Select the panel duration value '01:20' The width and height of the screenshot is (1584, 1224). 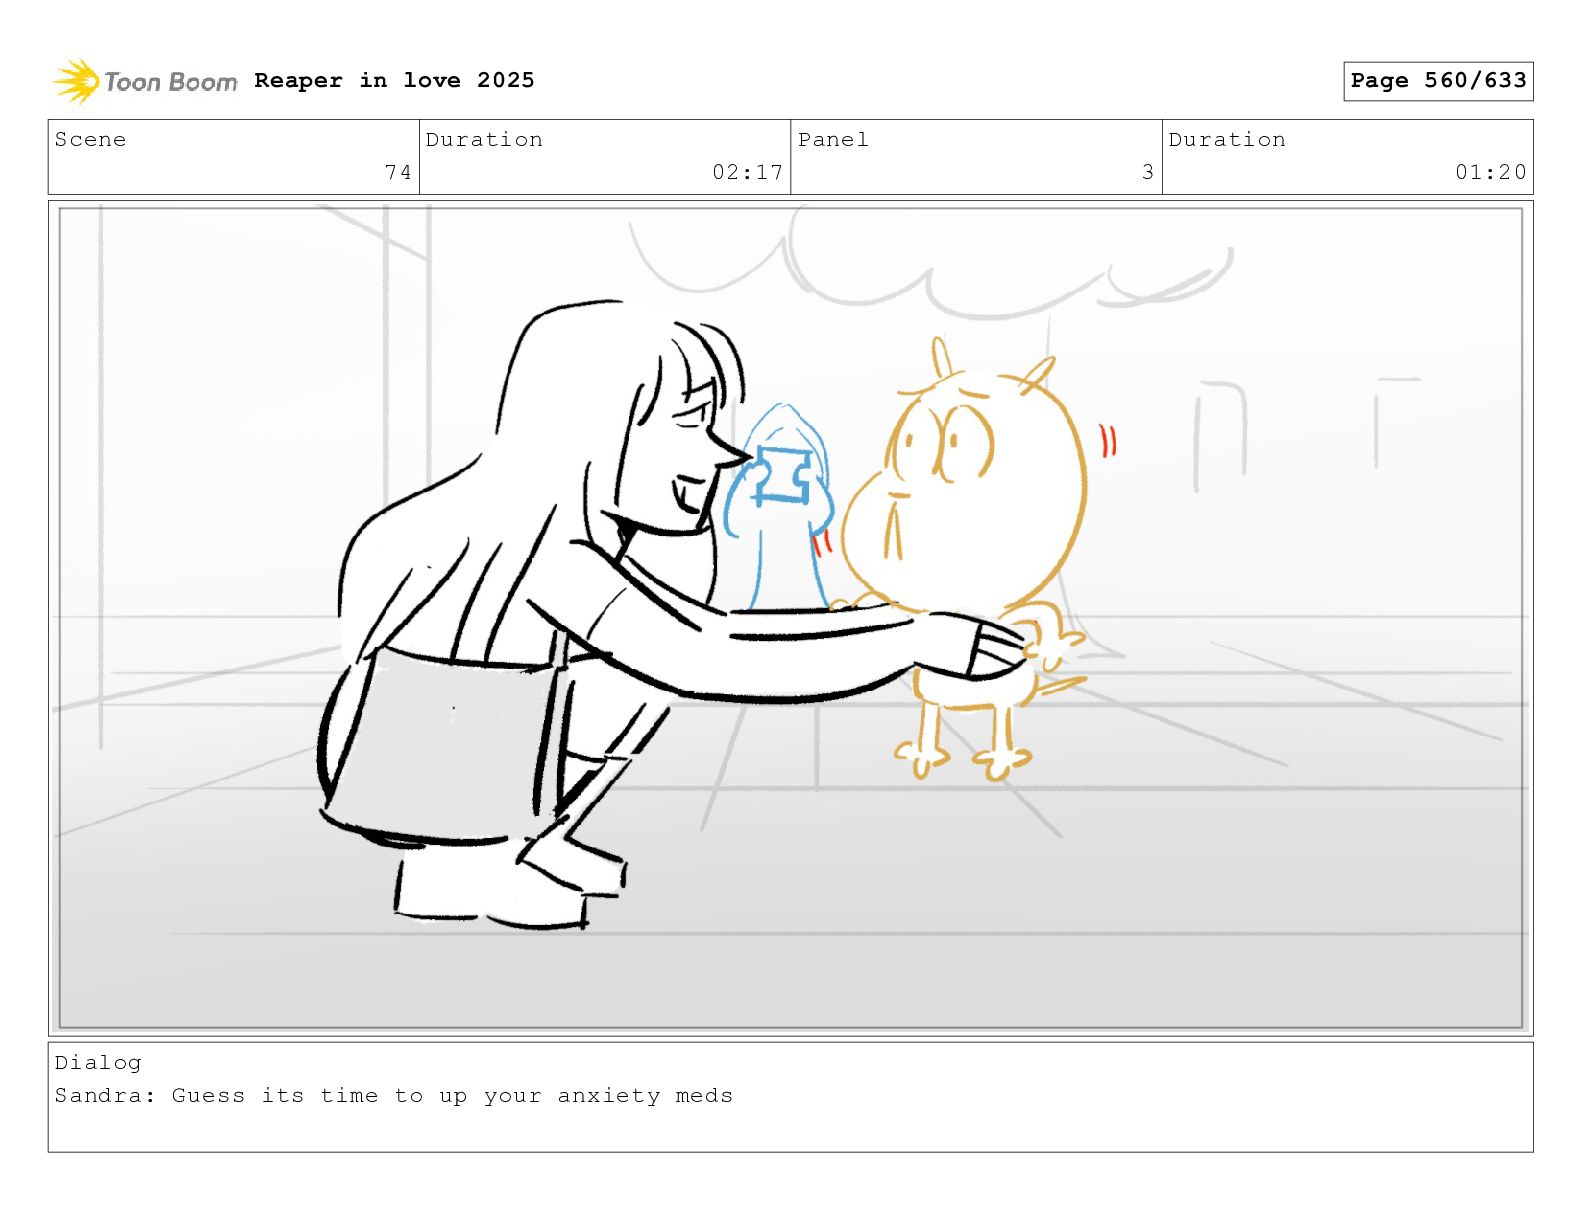click(1491, 172)
